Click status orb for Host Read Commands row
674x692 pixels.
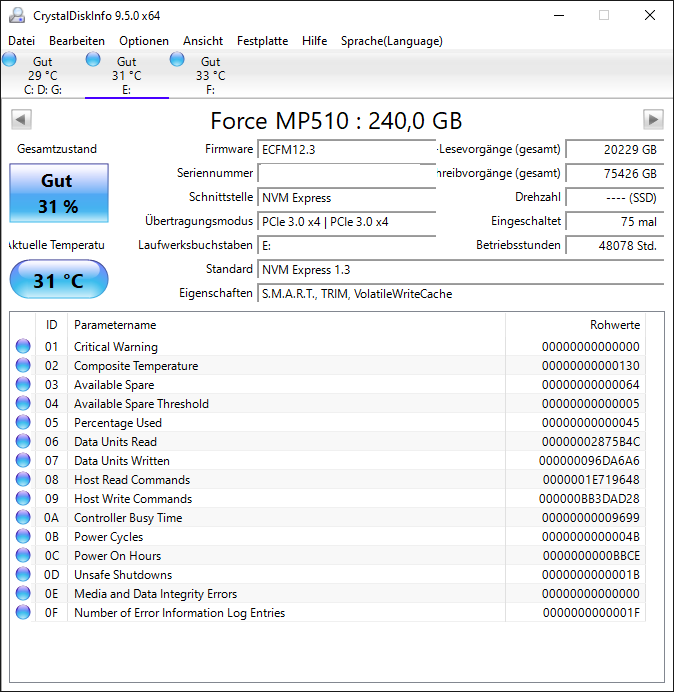pos(23,479)
